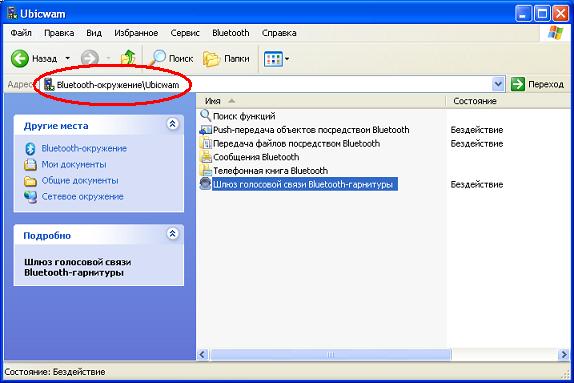
Task: Toggle the Папки folders pane button
Action: (226, 59)
